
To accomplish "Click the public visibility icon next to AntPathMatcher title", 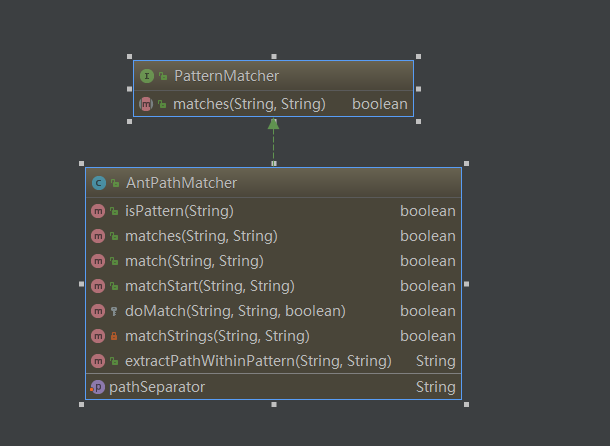I will coord(115,183).
